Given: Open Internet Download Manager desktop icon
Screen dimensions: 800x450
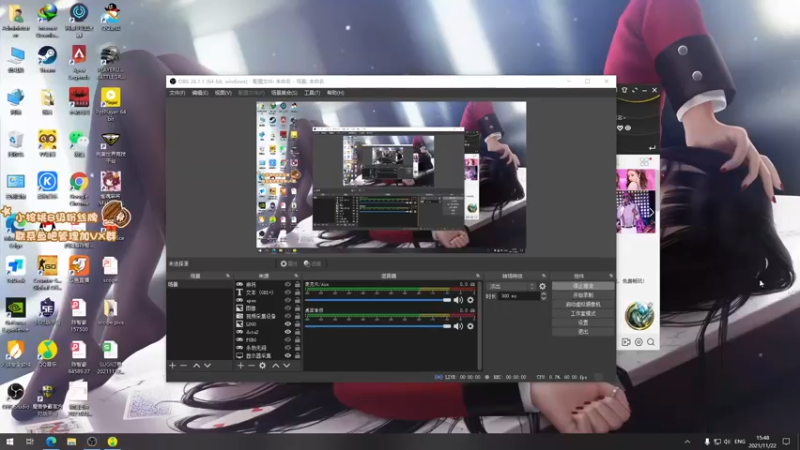Looking at the screenshot, I should 47,20.
